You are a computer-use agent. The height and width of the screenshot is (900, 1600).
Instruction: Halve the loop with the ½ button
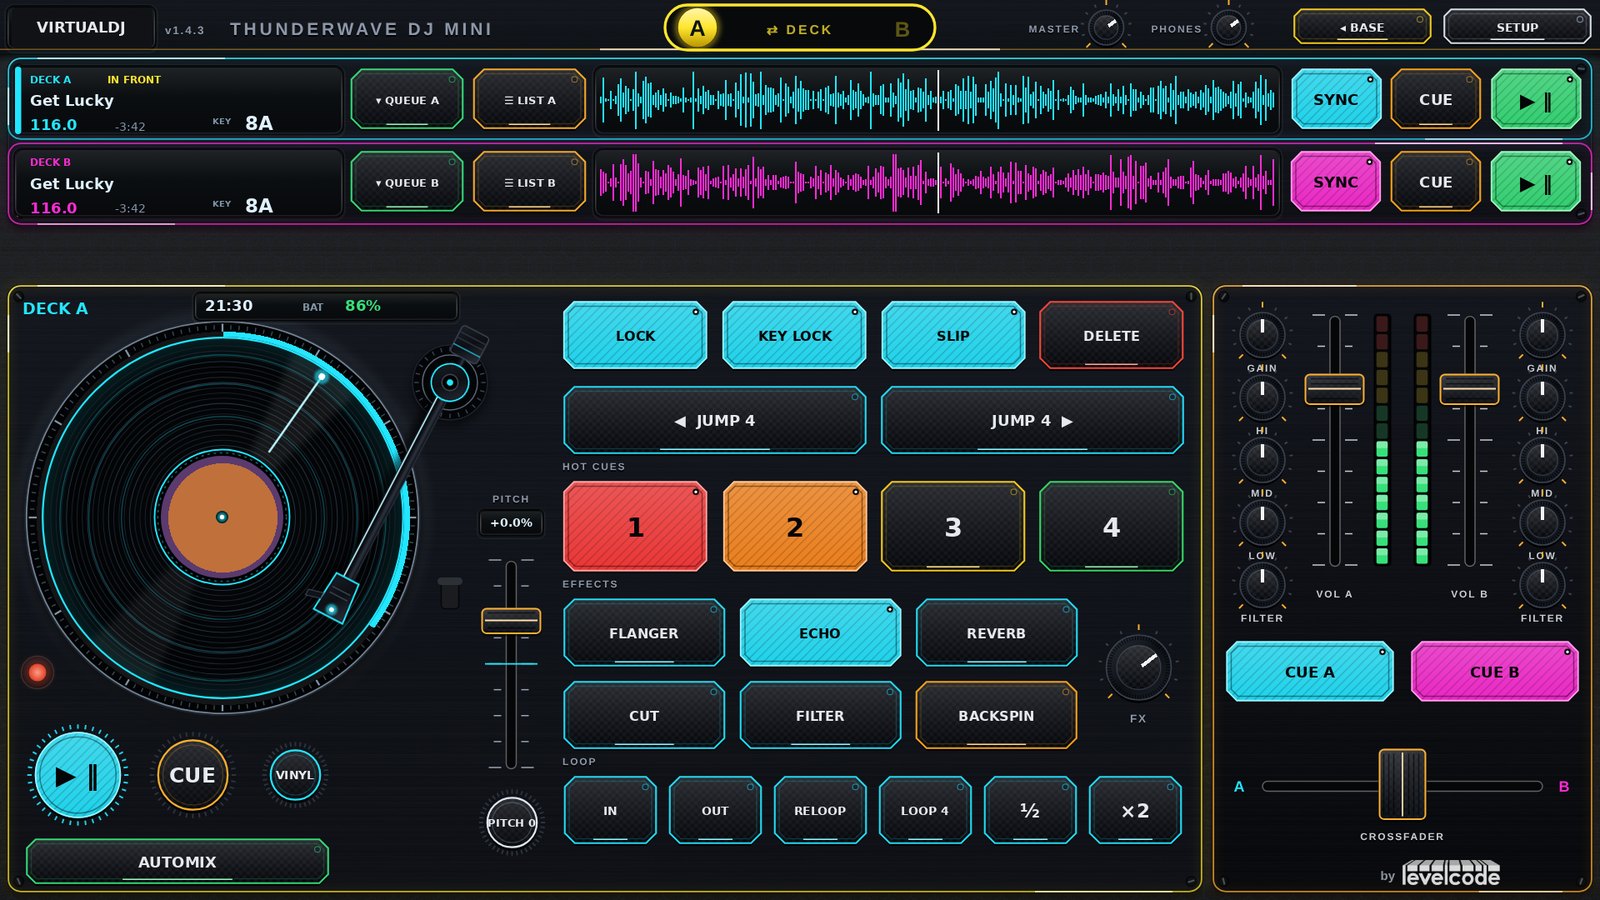tap(1030, 810)
